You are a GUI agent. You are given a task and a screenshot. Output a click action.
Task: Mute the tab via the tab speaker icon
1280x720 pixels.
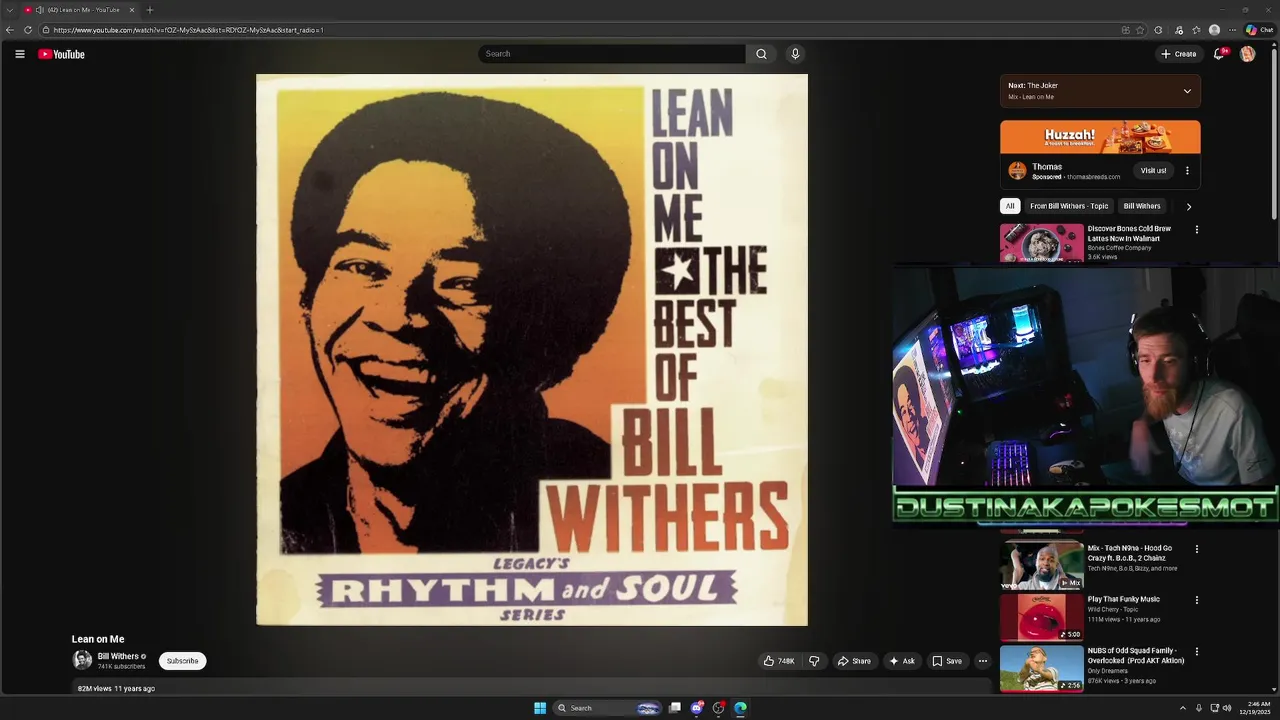(40, 10)
